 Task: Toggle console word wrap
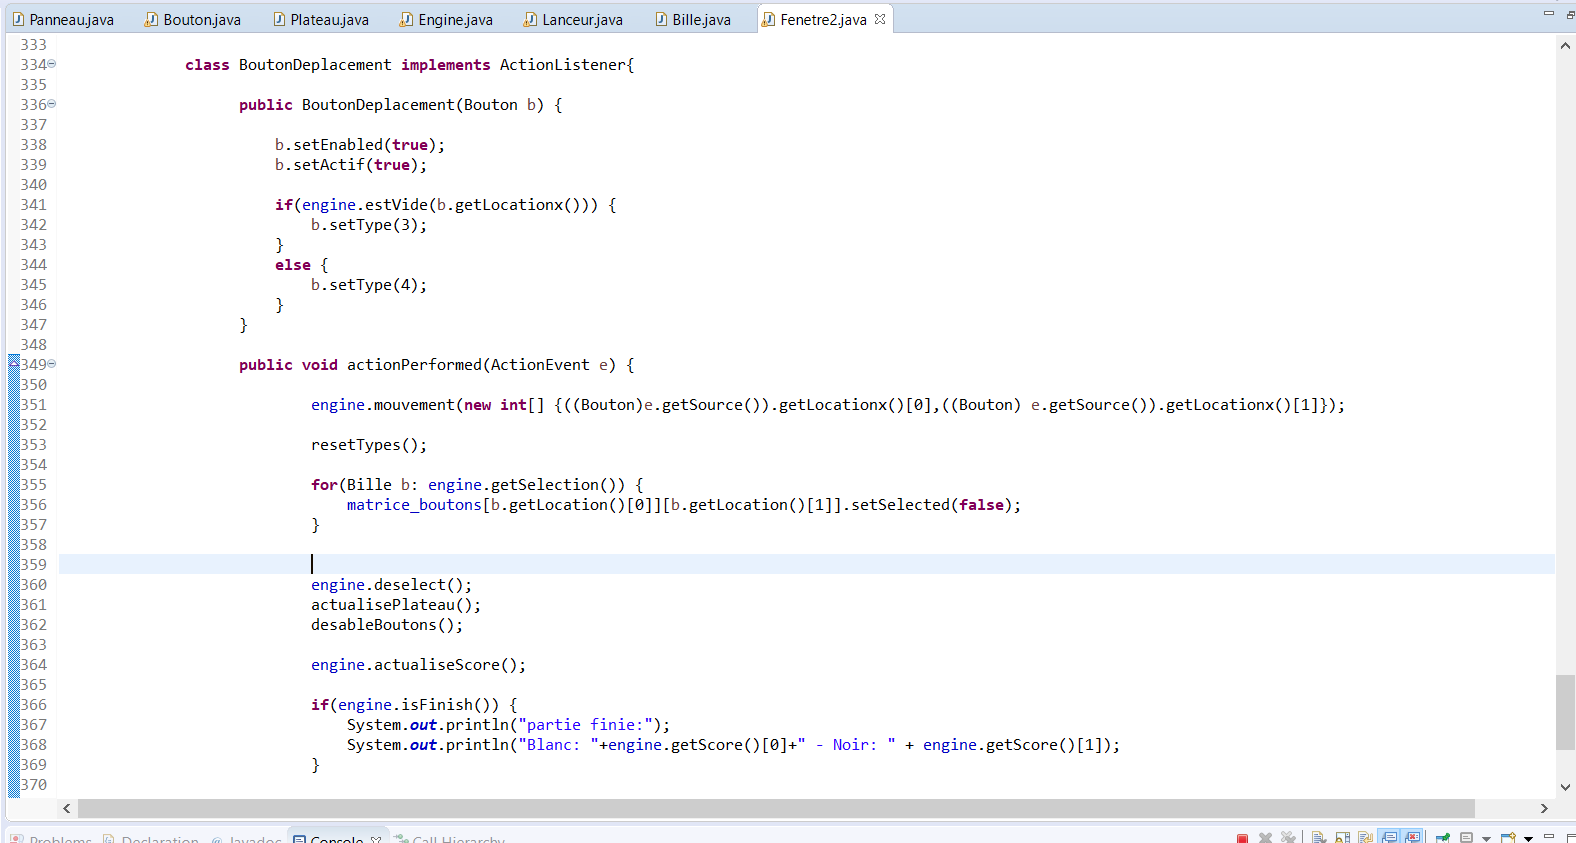point(1365,838)
